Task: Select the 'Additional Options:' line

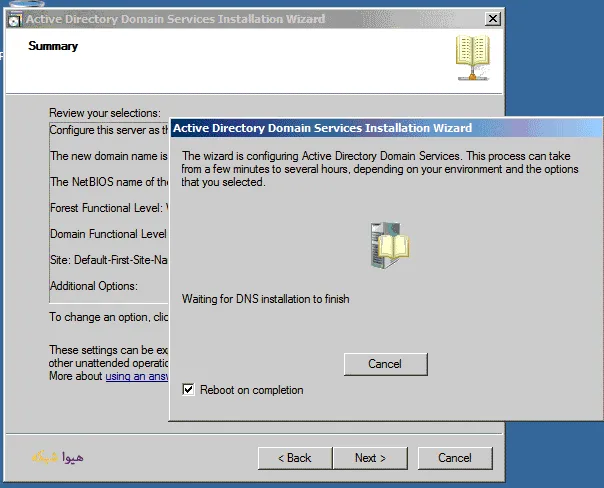Action: (94, 286)
